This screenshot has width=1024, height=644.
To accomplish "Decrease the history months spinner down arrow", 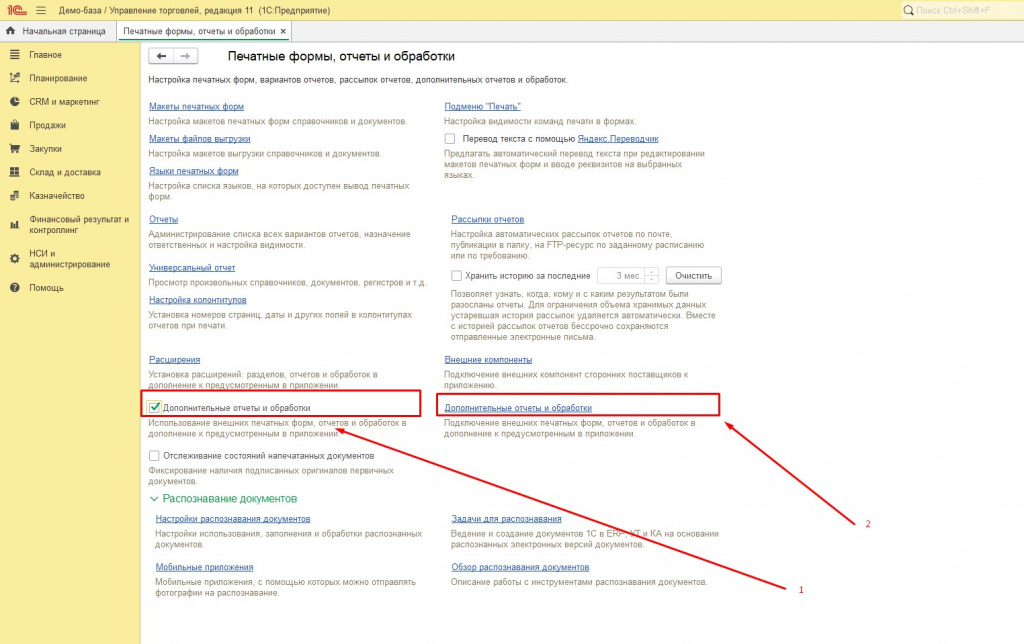I will click(x=652, y=280).
